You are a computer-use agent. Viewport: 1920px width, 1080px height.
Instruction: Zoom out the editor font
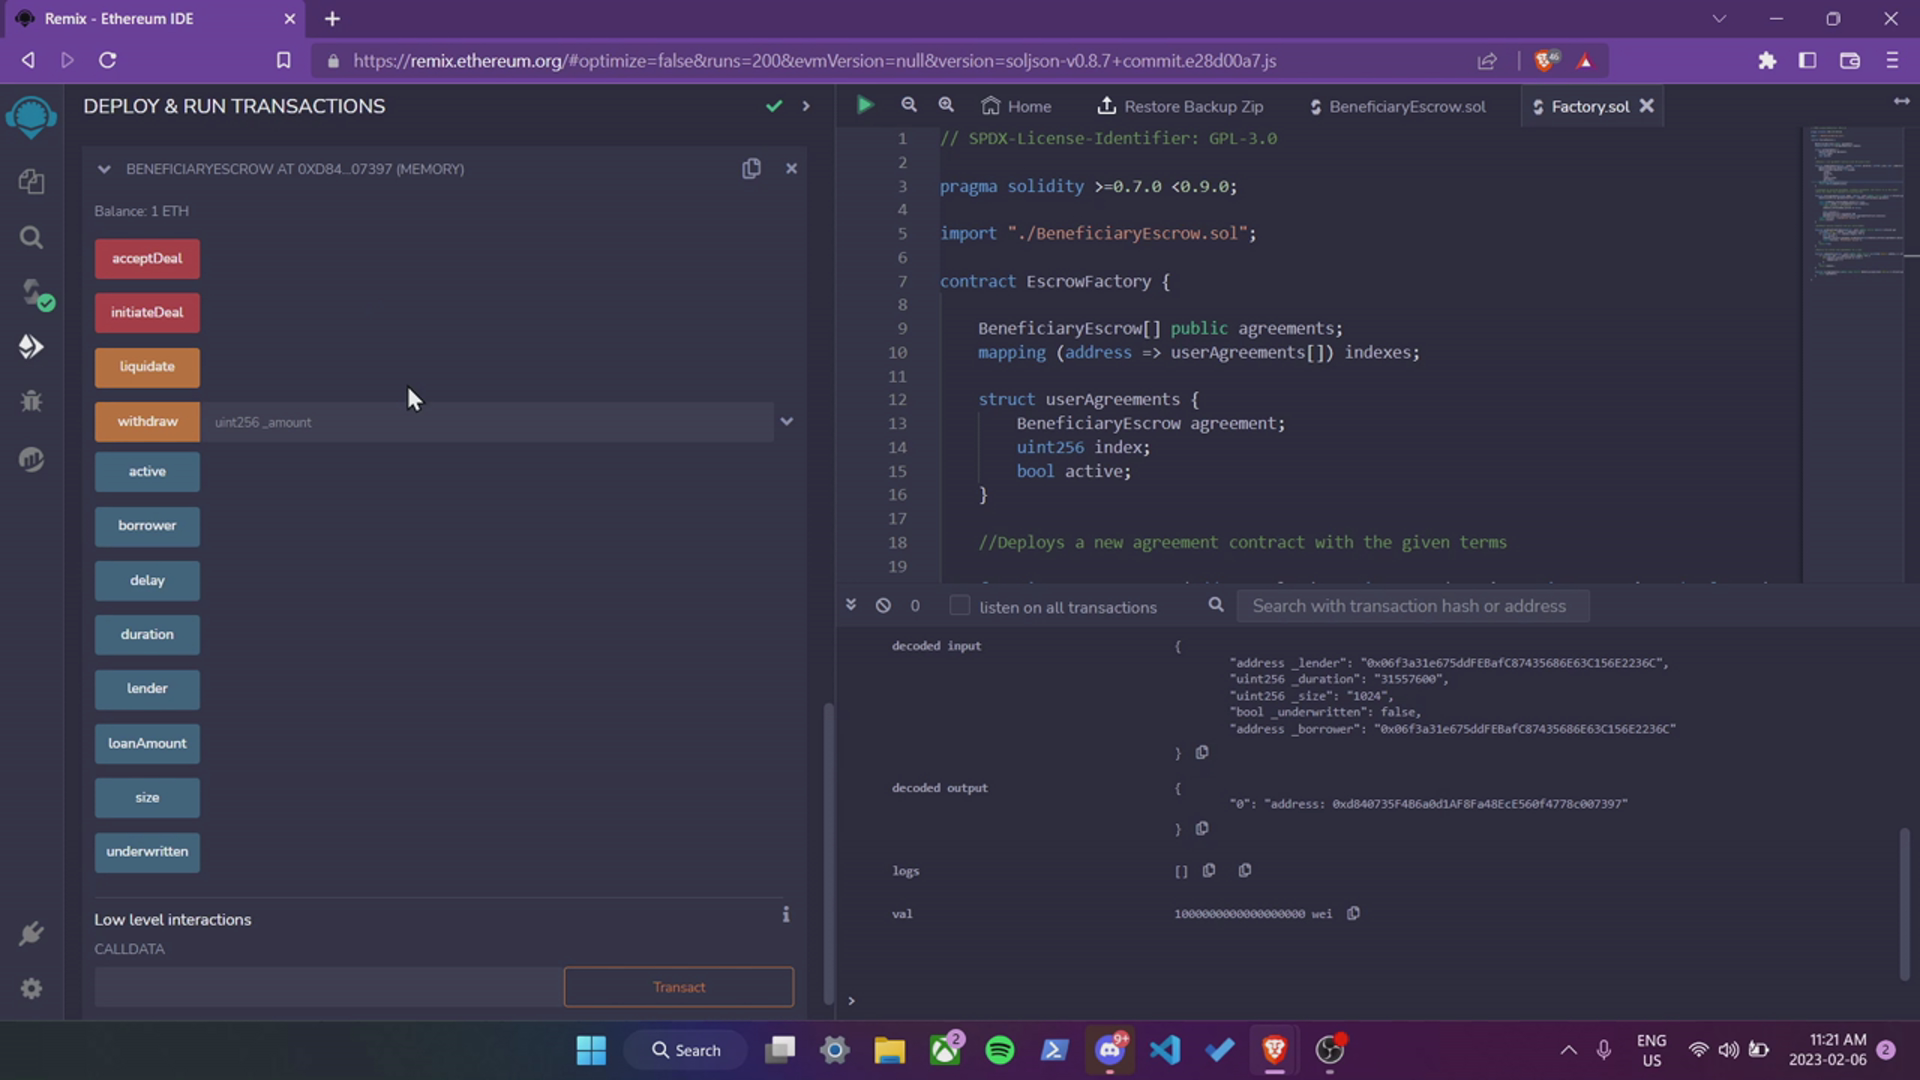[x=908, y=105]
